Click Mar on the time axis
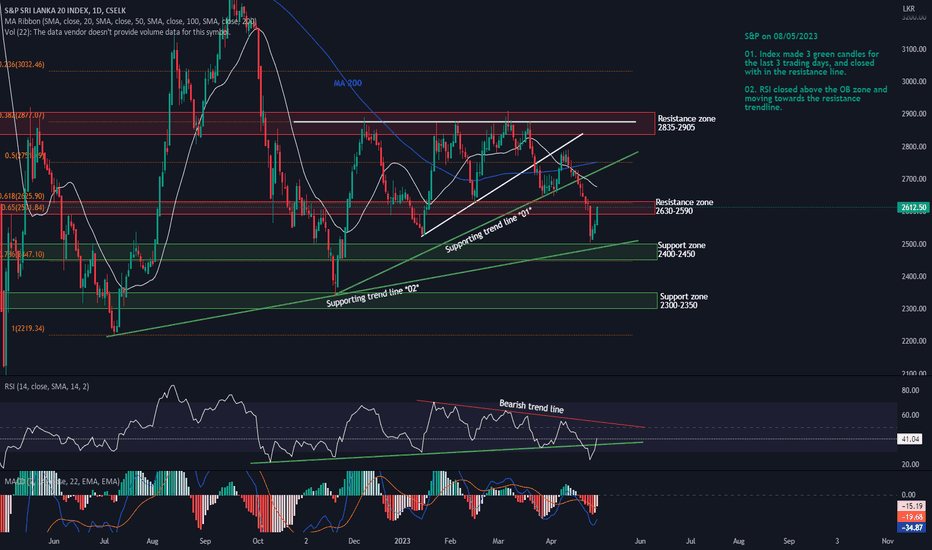 click(x=498, y=541)
